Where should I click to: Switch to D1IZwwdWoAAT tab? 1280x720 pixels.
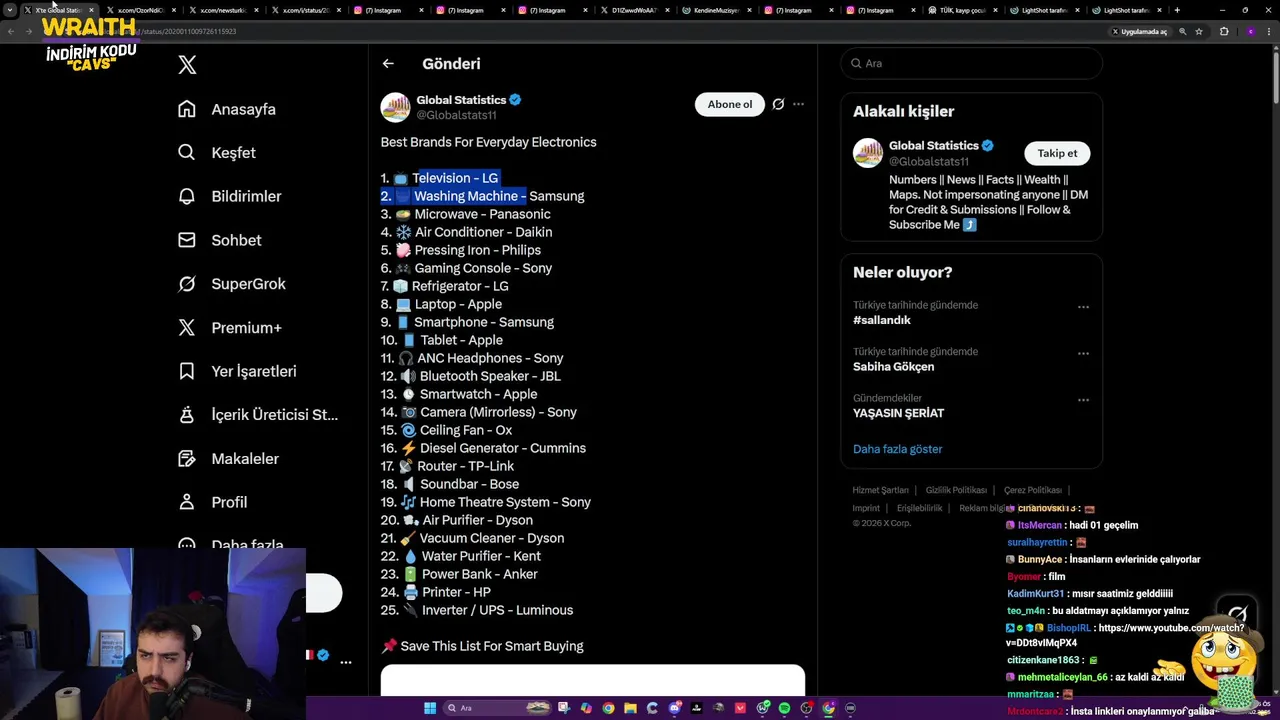635,10
